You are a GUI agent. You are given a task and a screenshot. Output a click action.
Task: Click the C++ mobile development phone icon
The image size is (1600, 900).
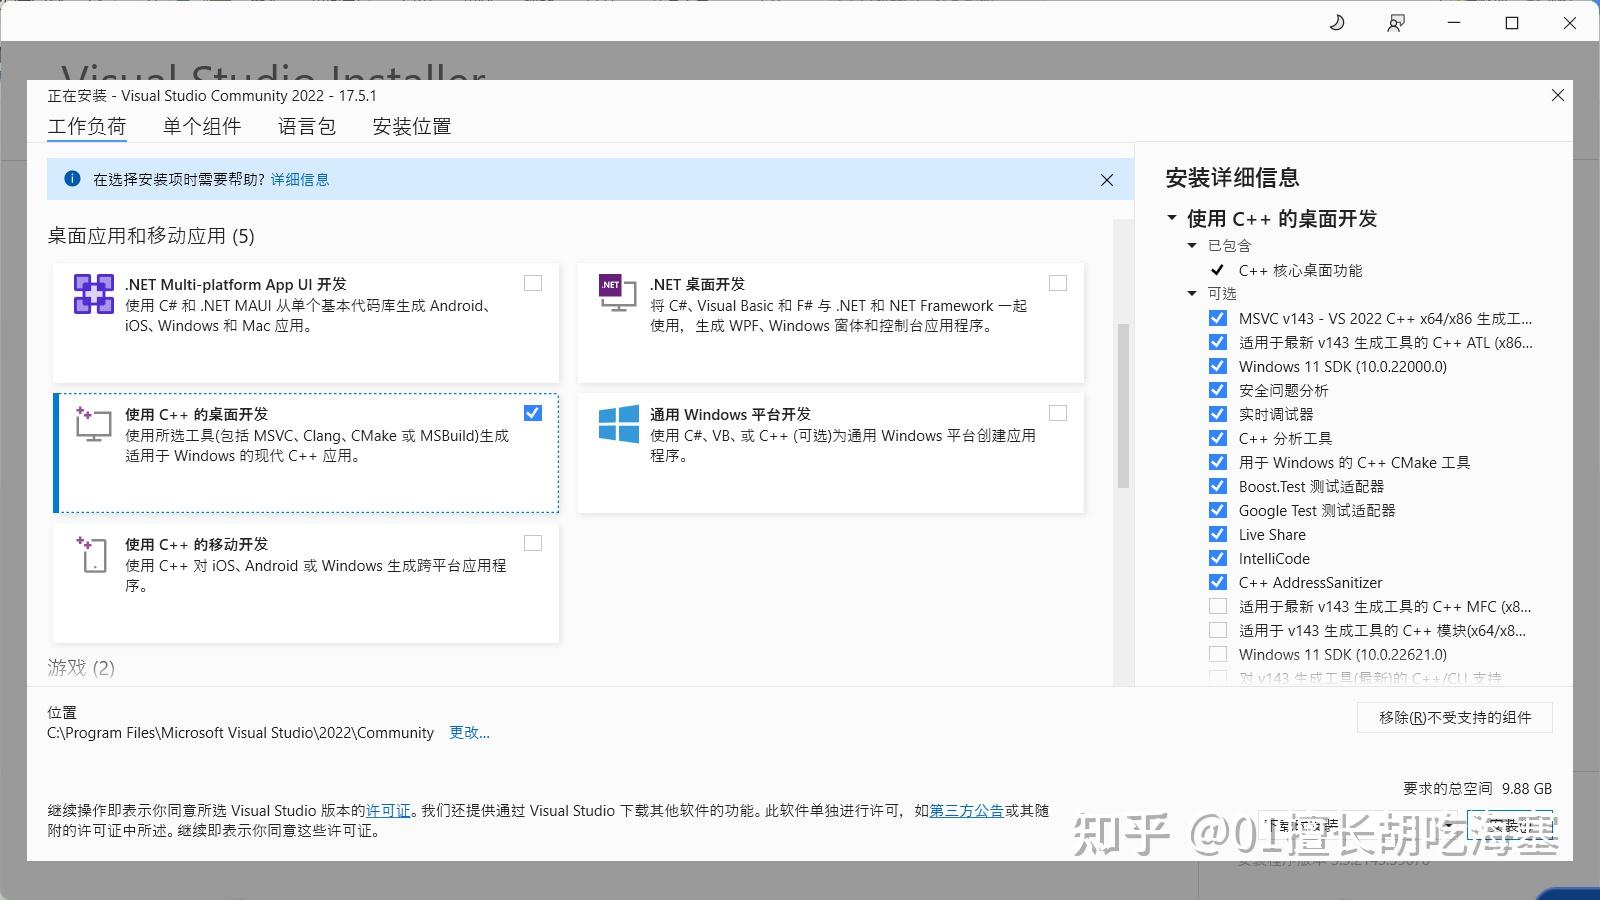(x=93, y=554)
